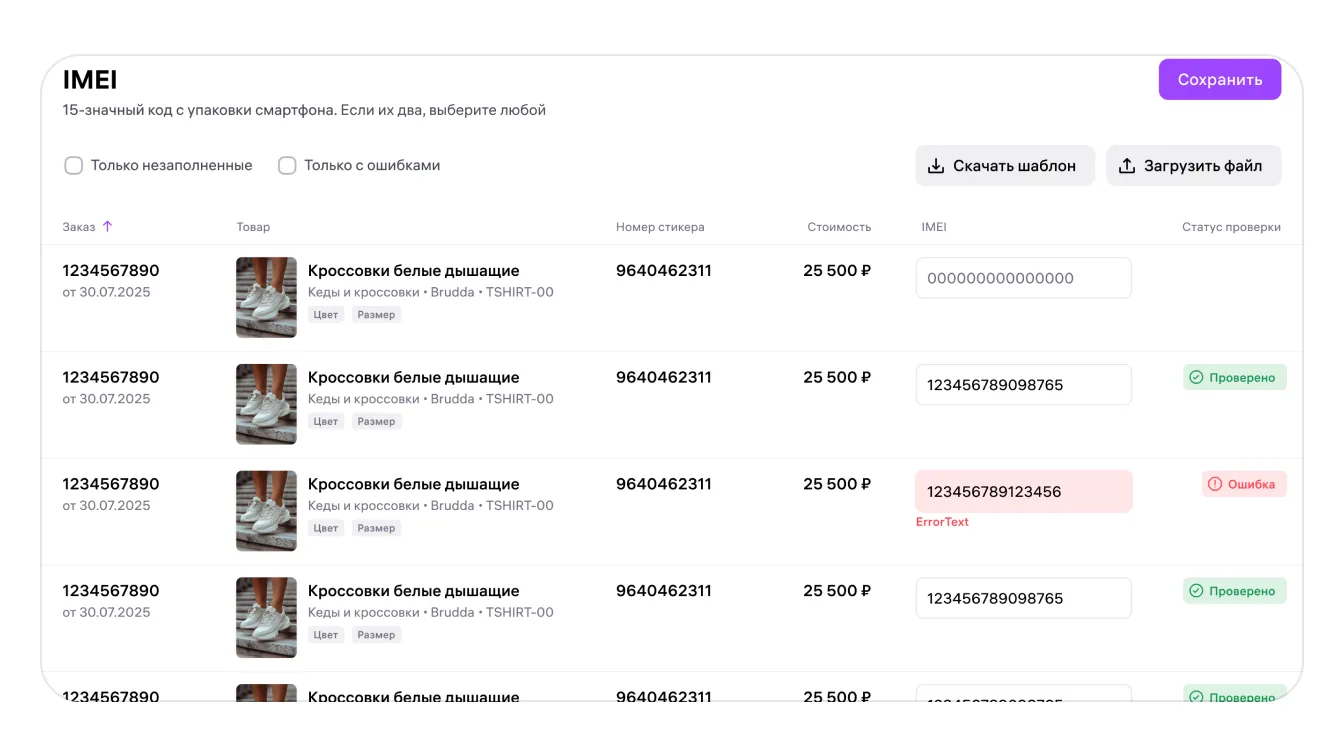The width and height of the screenshot is (1344, 756).
Task: Click the fourth row Проверено status badge
Action: [x=1234, y=591]
